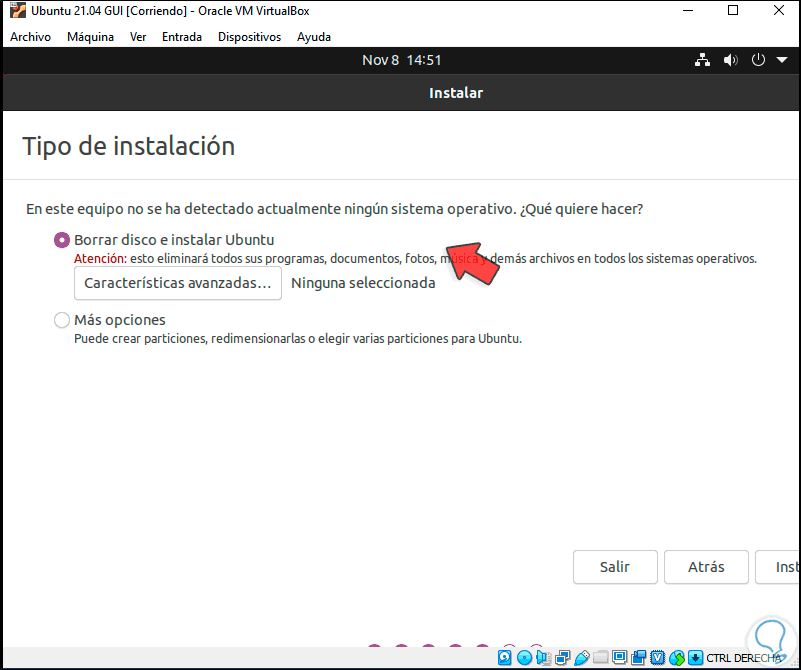802x670 pixels.
Task: Go back with the Atrás button
Action: pos(706,567)
